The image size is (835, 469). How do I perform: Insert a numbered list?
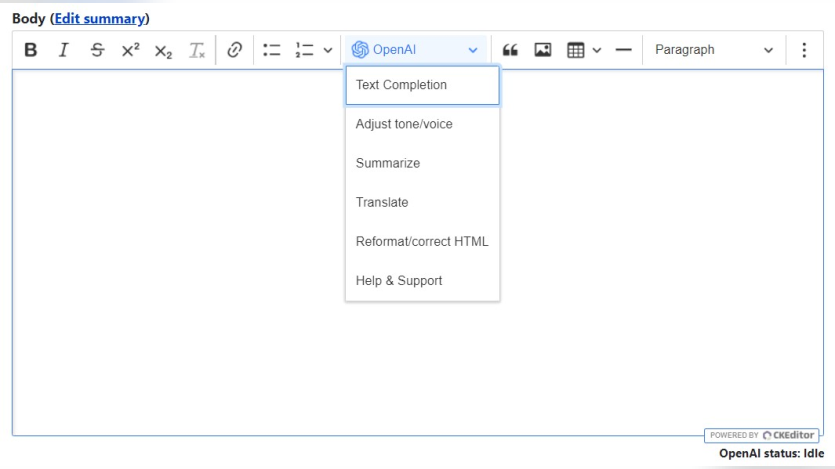(304, 50)
